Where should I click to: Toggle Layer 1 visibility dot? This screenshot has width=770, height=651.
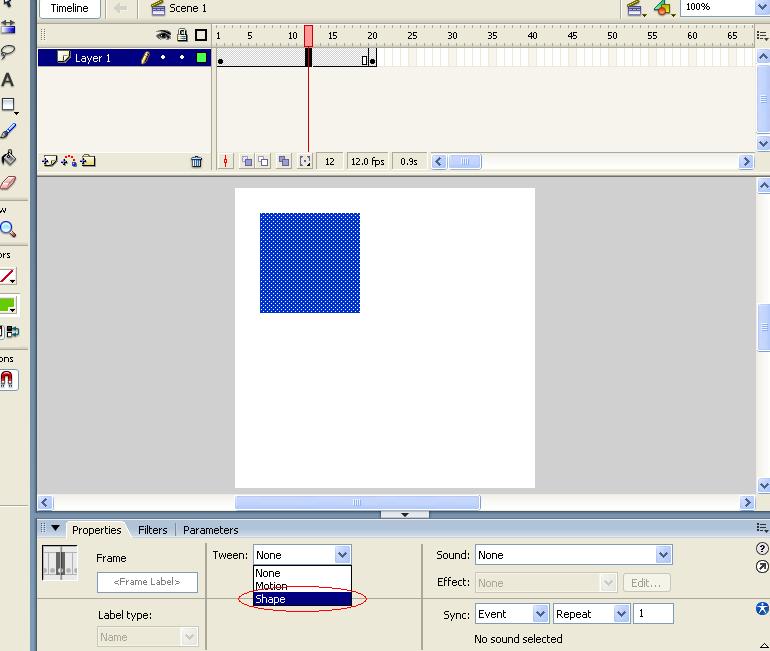coord(163,57)
